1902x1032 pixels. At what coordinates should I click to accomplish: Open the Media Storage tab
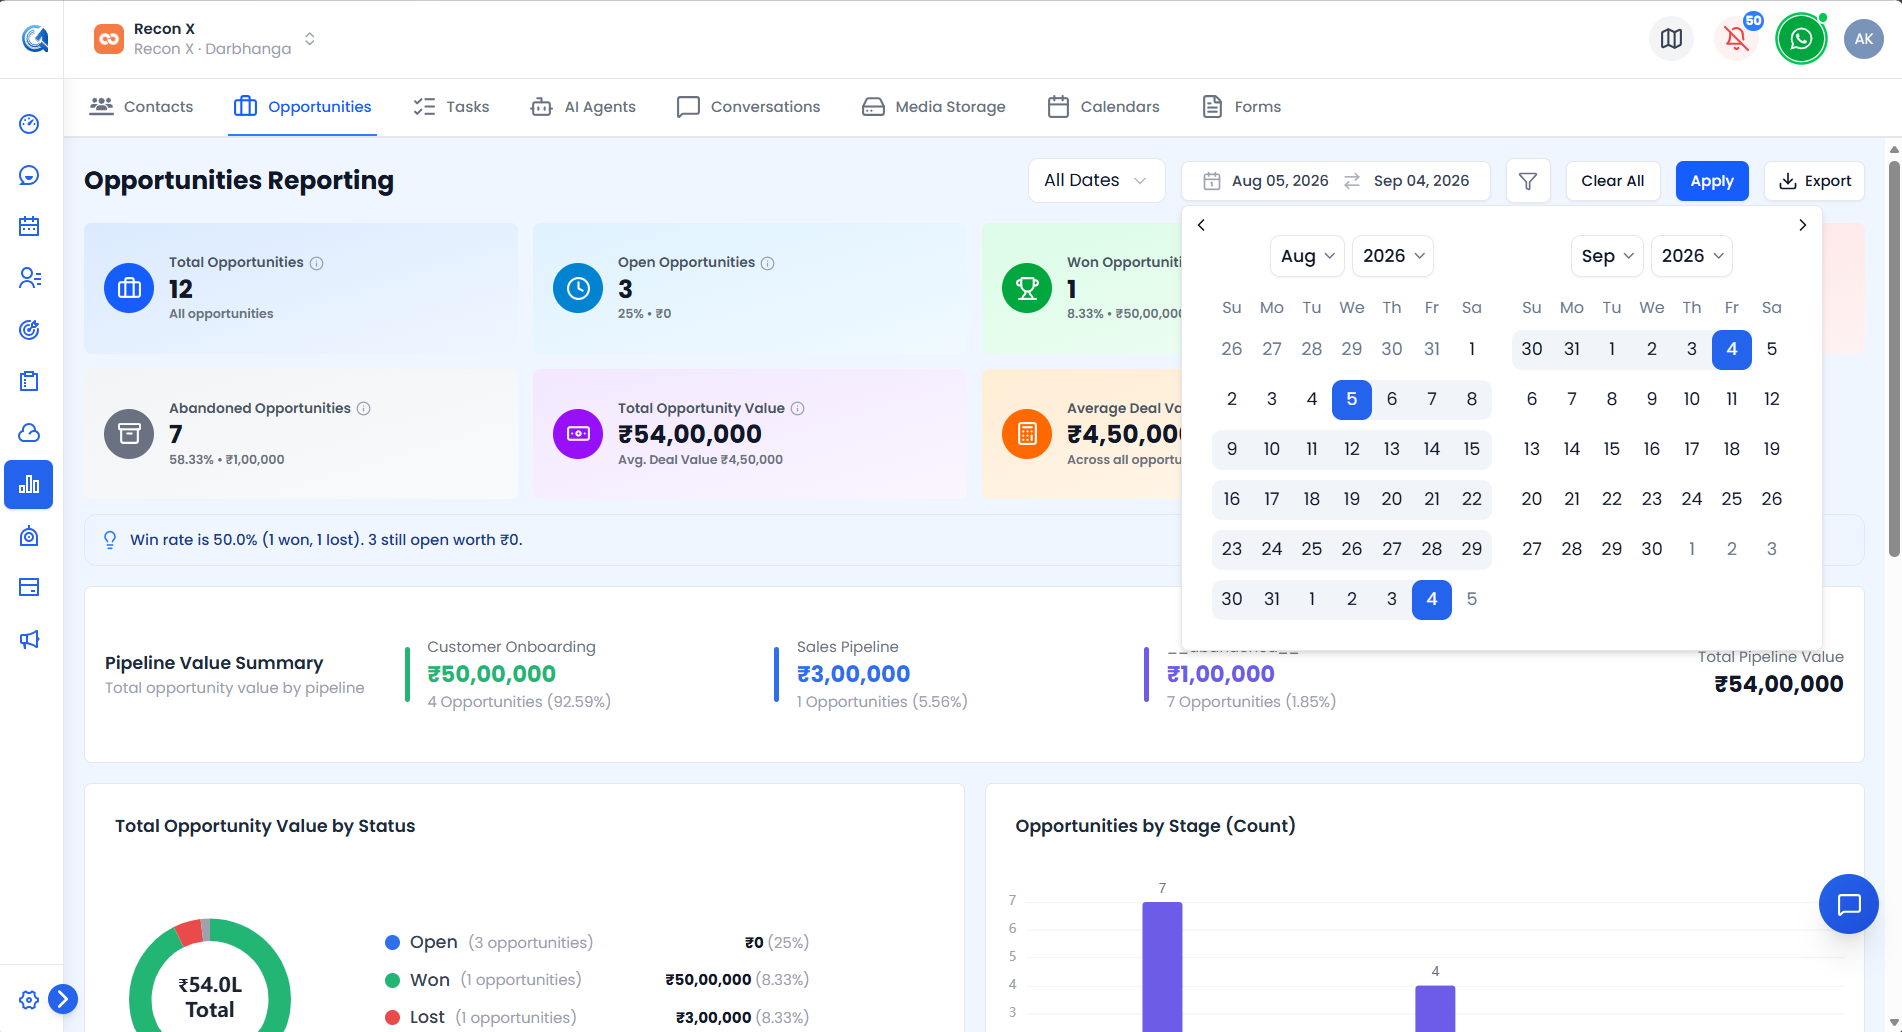[x=934, y=107]
